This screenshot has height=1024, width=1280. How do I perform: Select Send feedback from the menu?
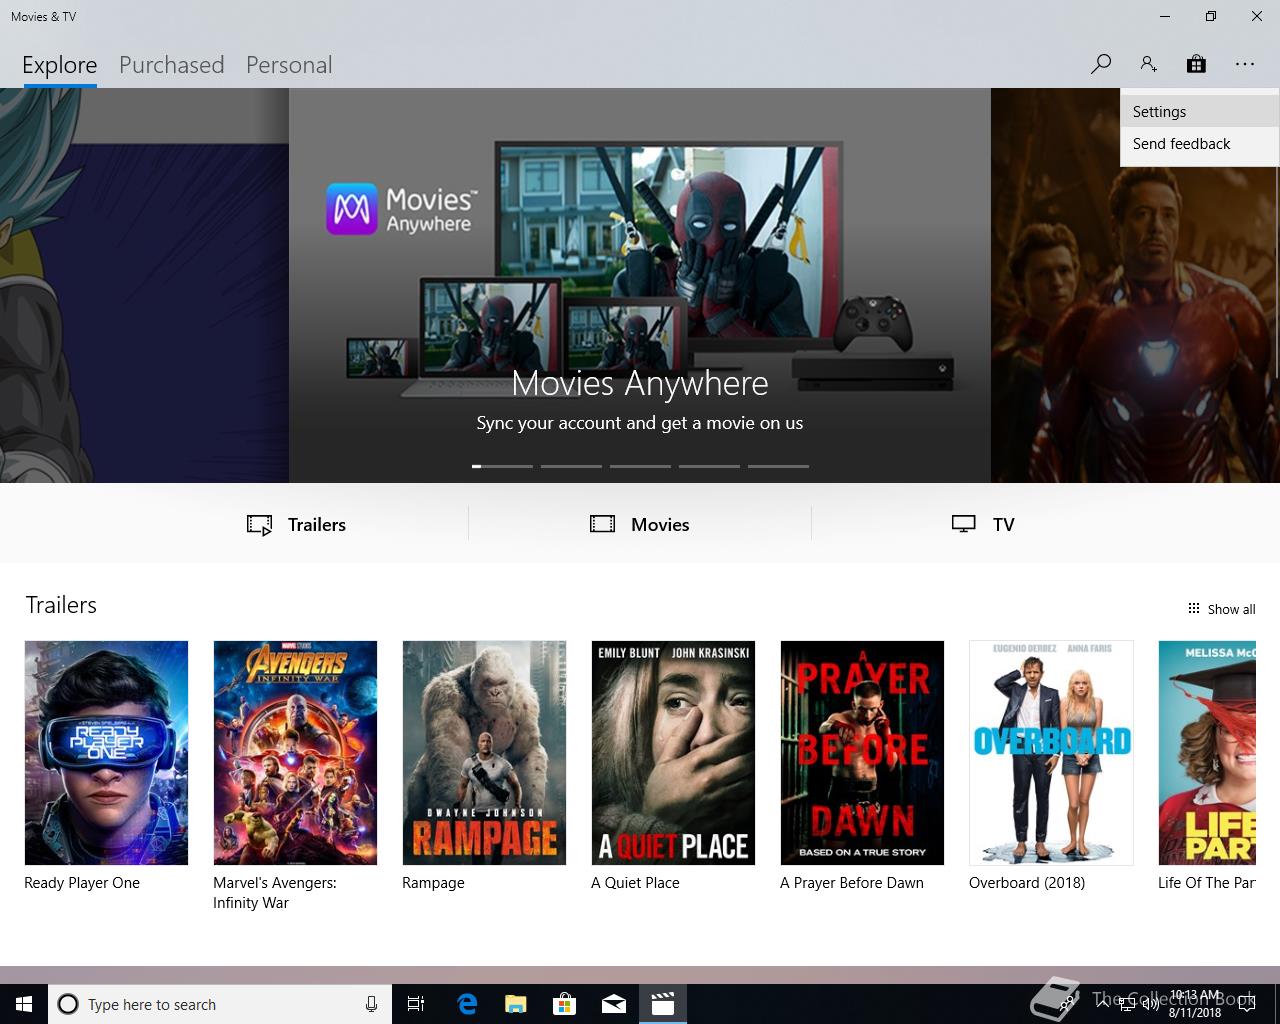tap(1200, 144)
